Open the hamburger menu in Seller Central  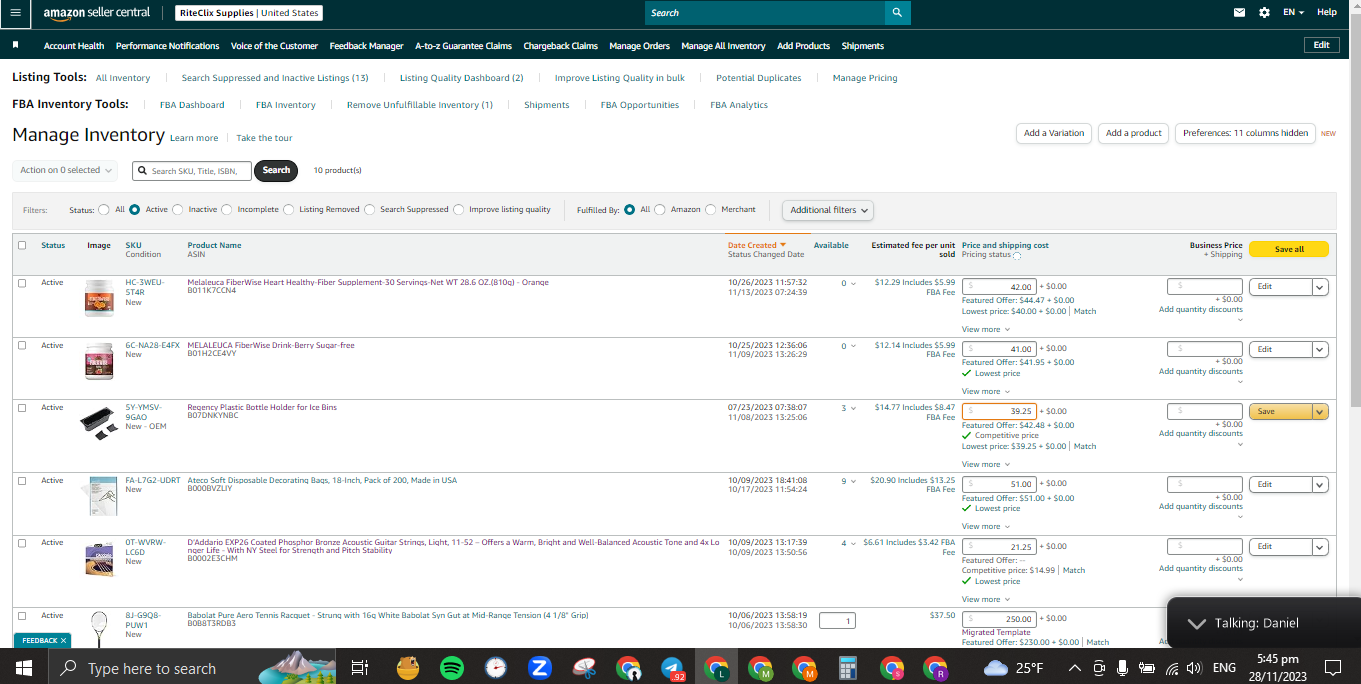pos(15,12)
